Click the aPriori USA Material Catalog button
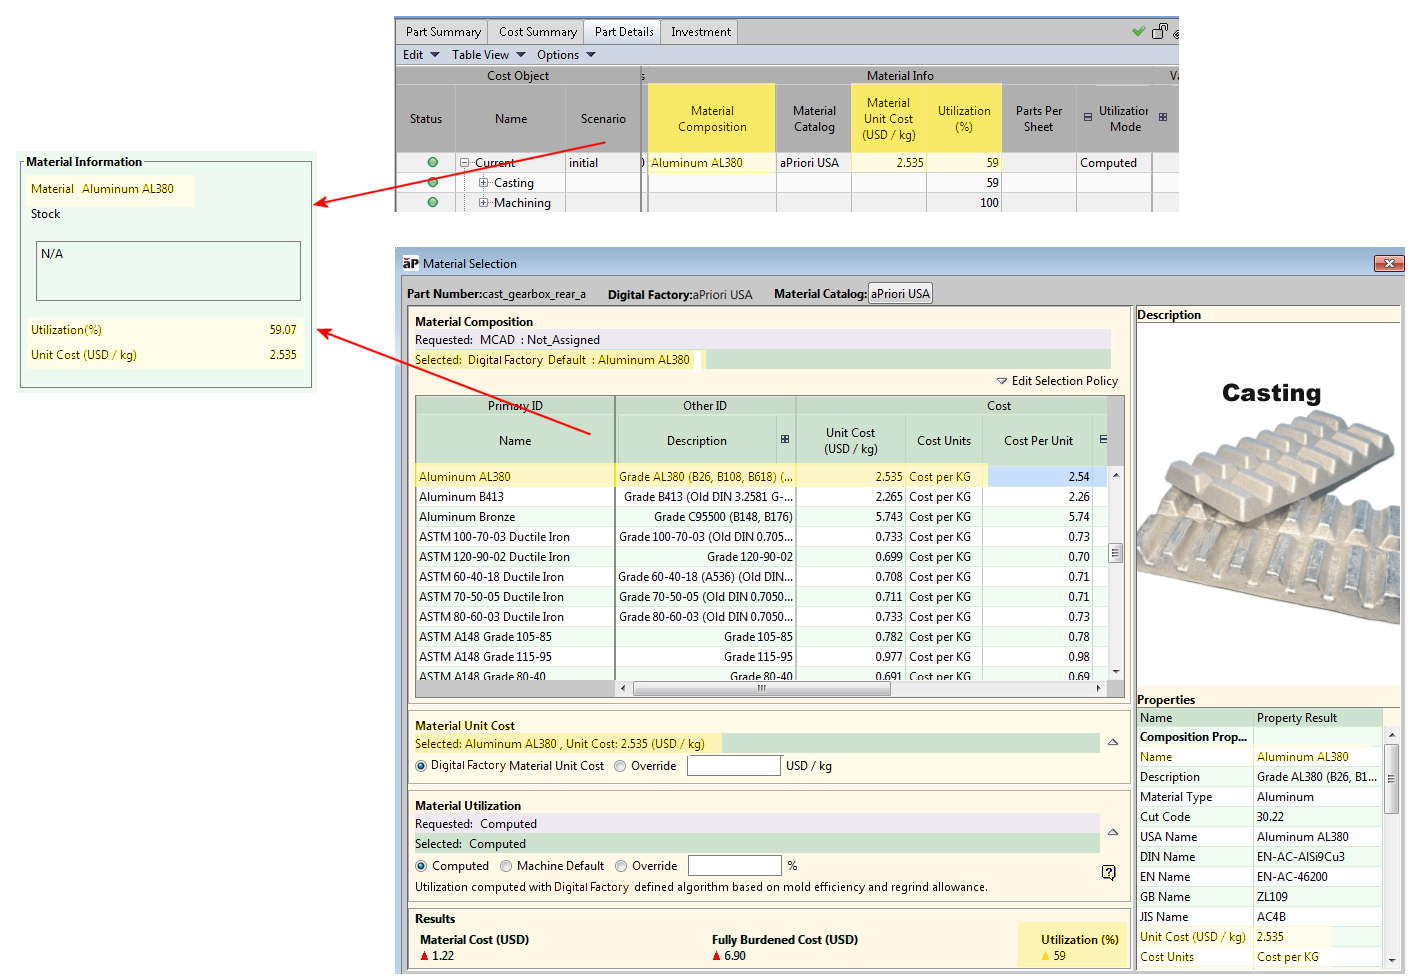Image resolution: width=1410 pixels, height=976 pixels. pos(900,294)
